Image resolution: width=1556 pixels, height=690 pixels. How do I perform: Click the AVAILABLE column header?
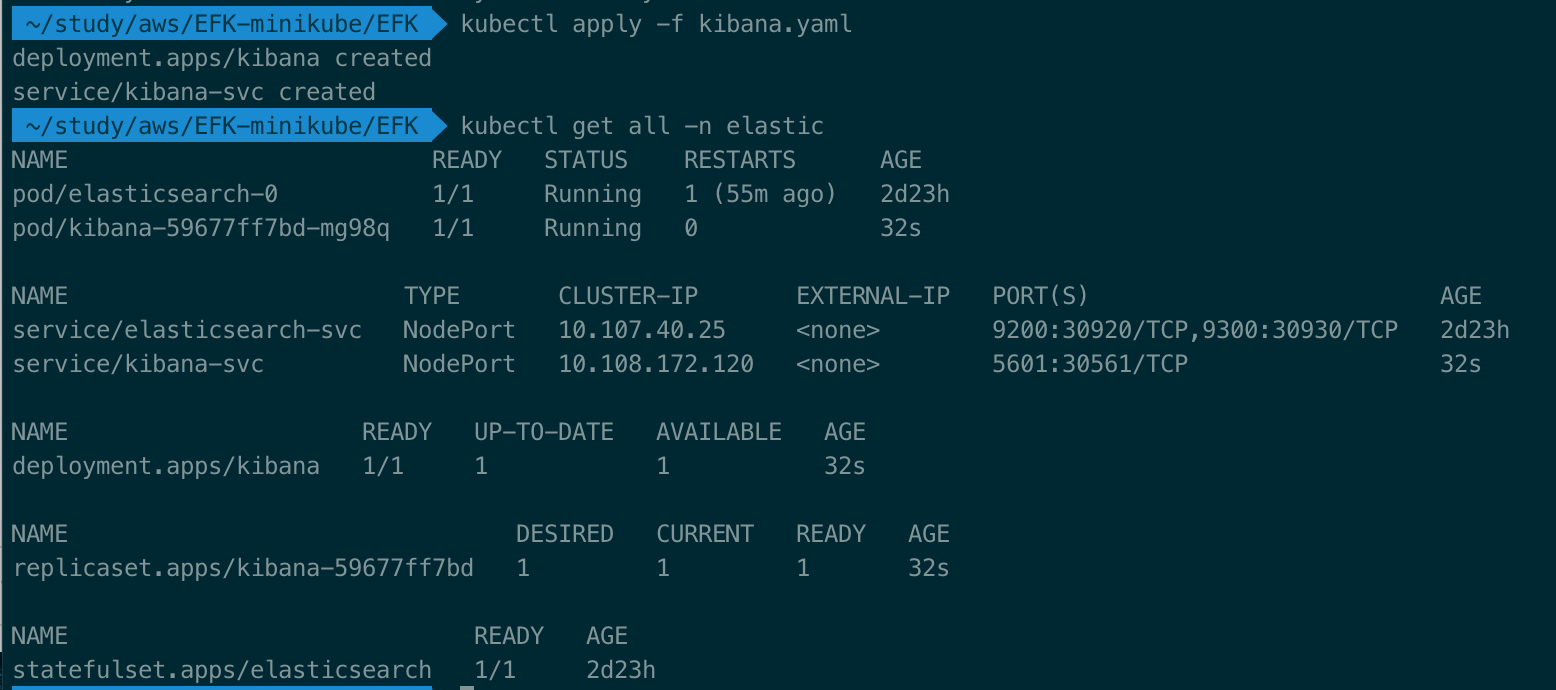(x=719, y=432)
